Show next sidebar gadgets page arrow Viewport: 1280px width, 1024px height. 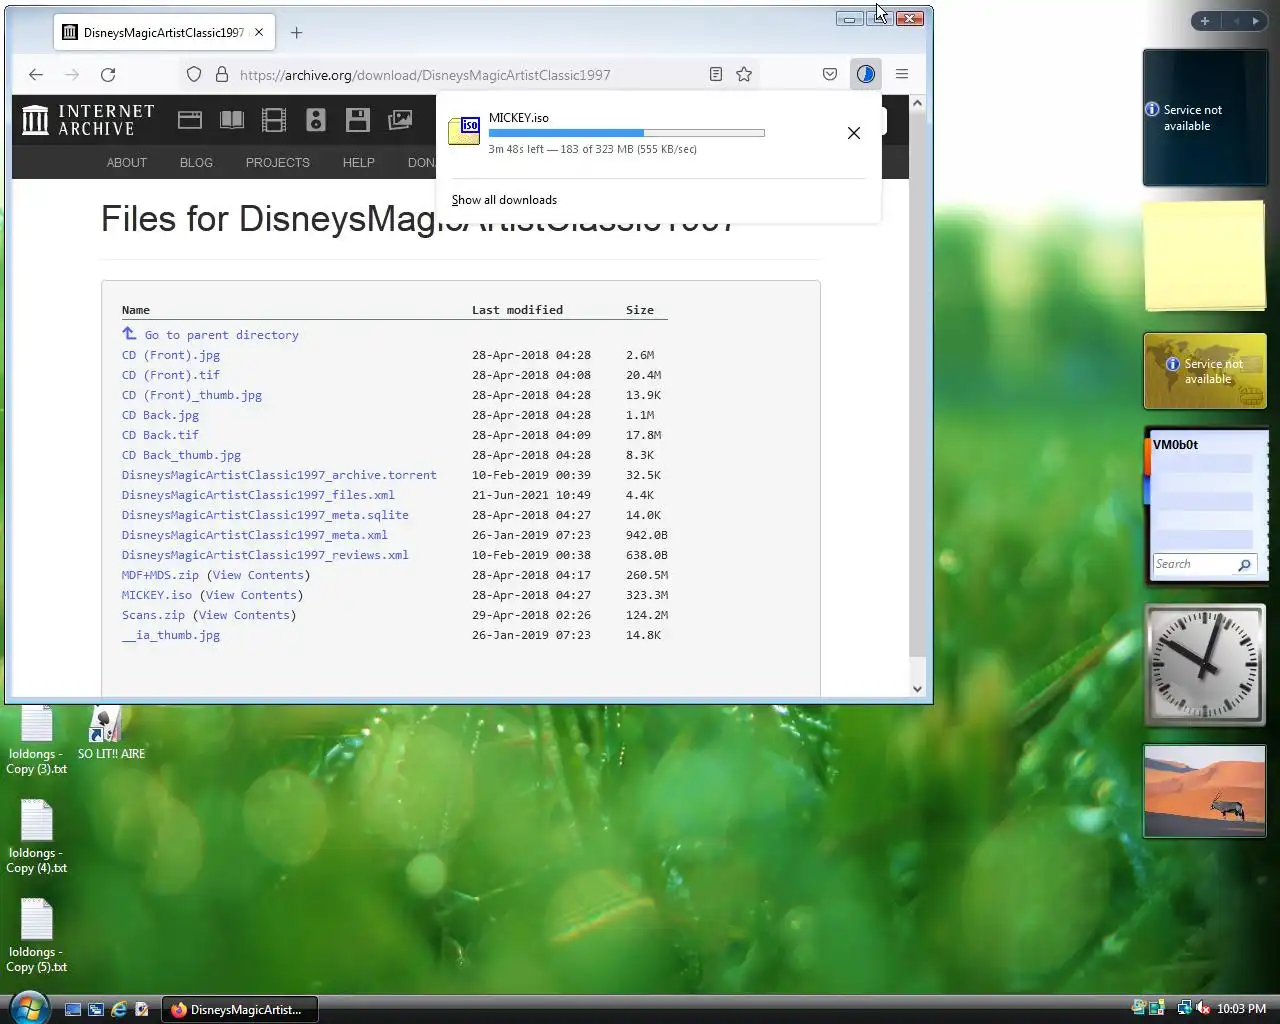[x=1256, y=21]
